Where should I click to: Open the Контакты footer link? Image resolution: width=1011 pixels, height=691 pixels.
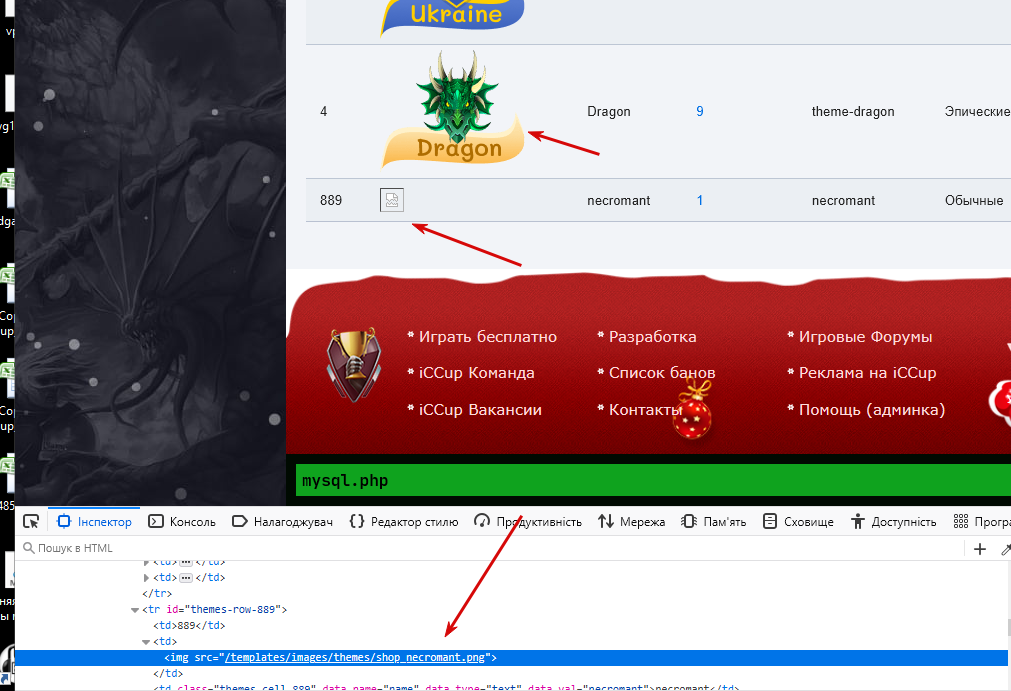(645, 409)
